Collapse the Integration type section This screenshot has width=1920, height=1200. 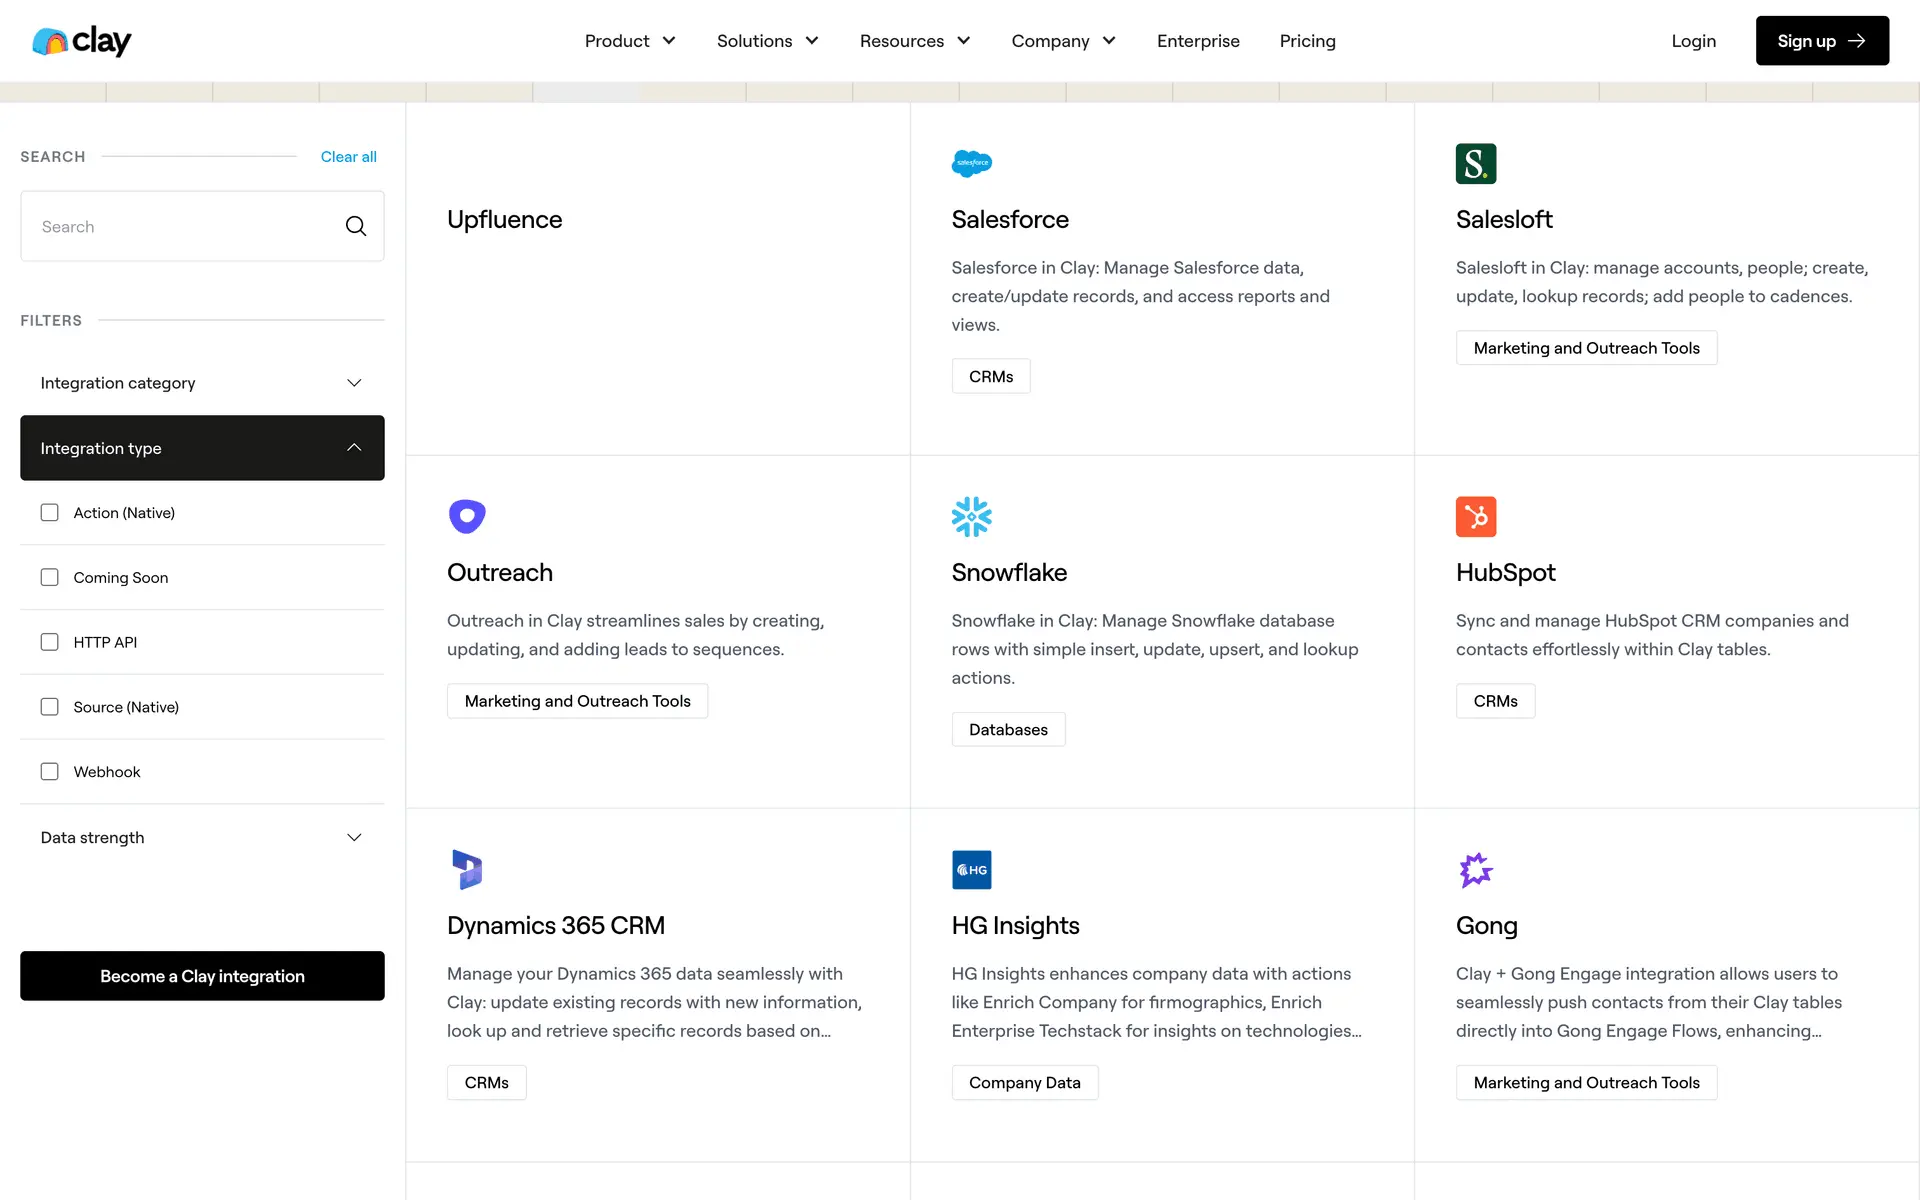click(x=202, y=448)
